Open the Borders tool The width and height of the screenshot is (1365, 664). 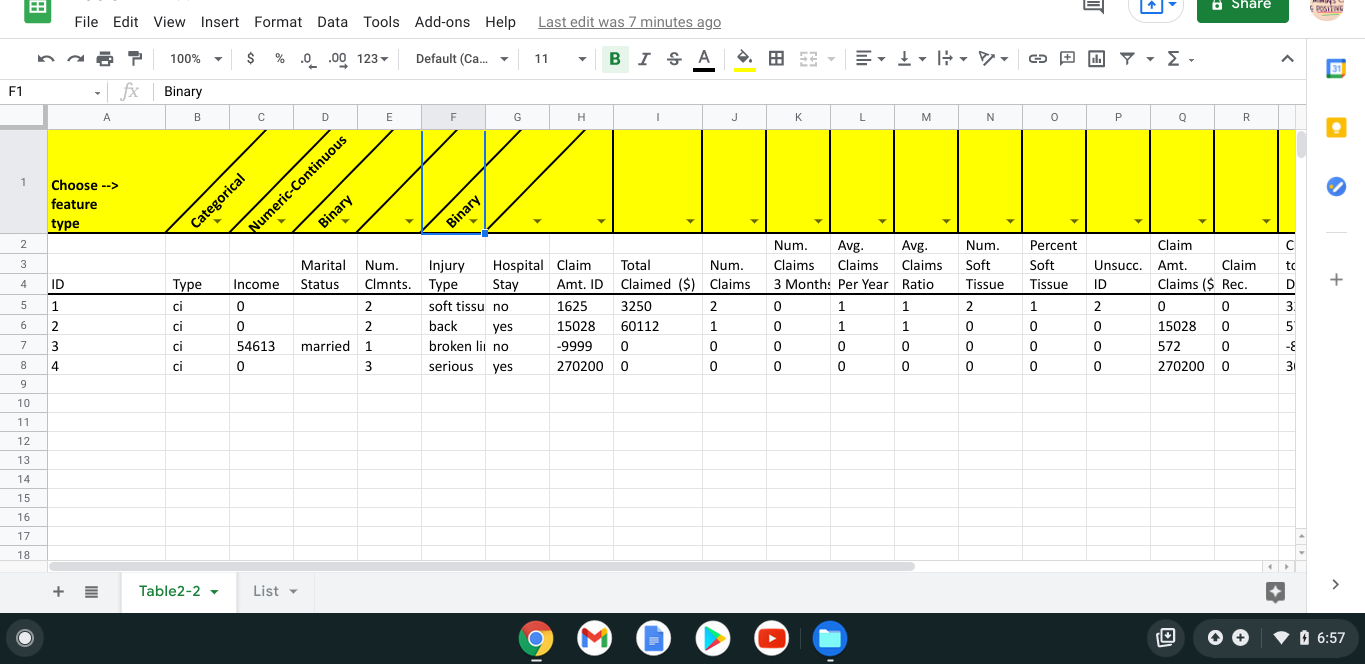point(777,59)
